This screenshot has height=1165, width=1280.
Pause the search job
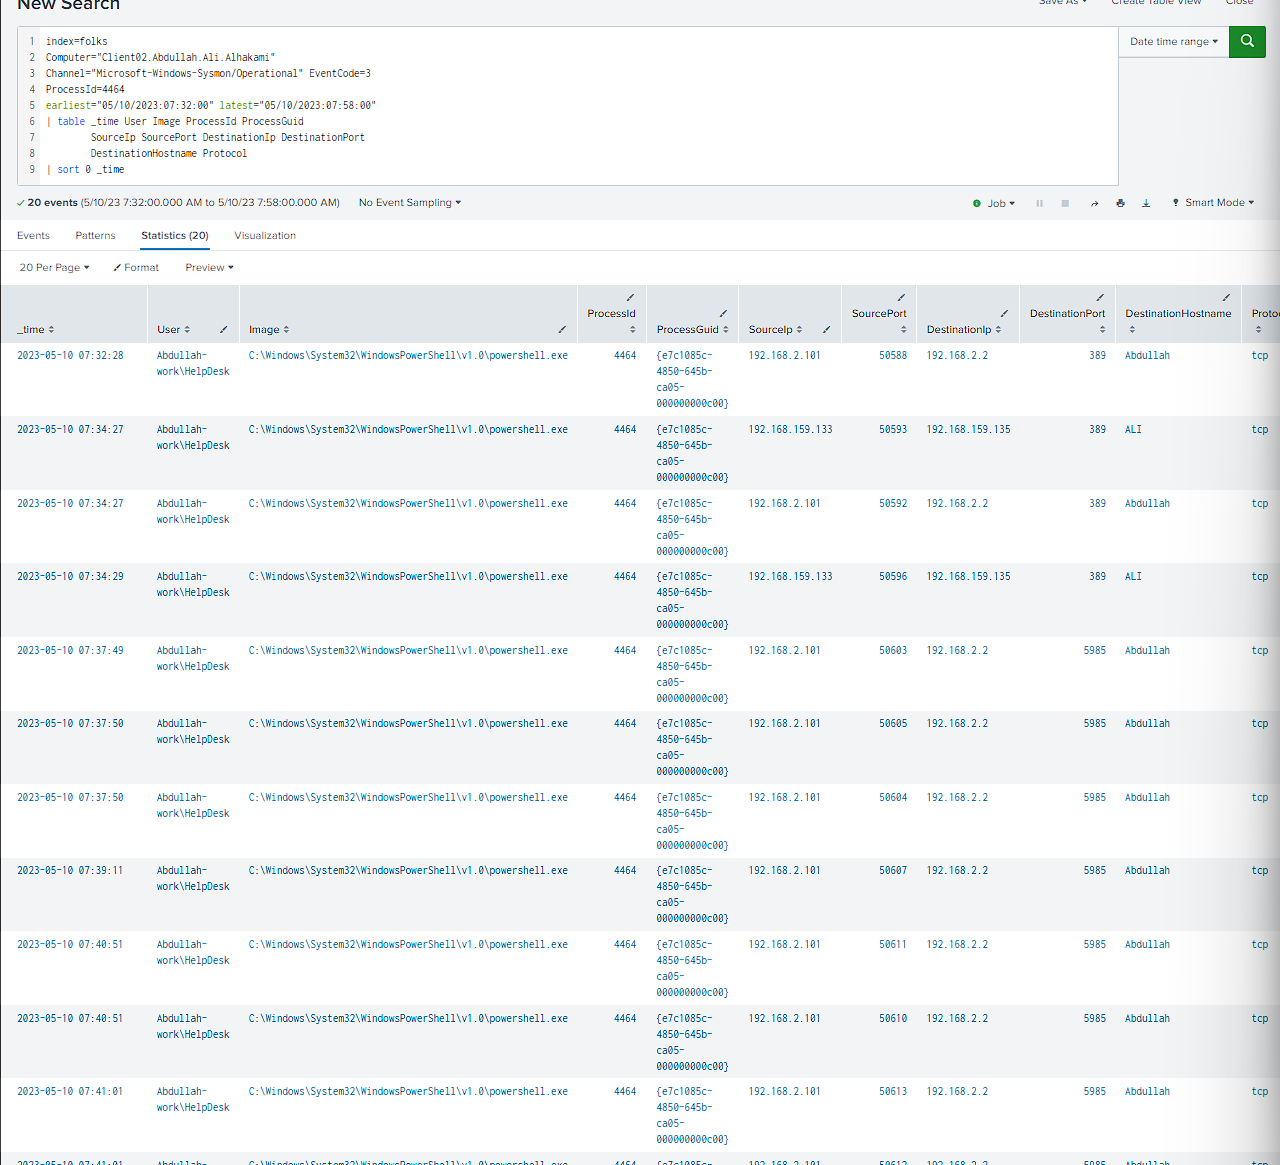[1039, 203]
